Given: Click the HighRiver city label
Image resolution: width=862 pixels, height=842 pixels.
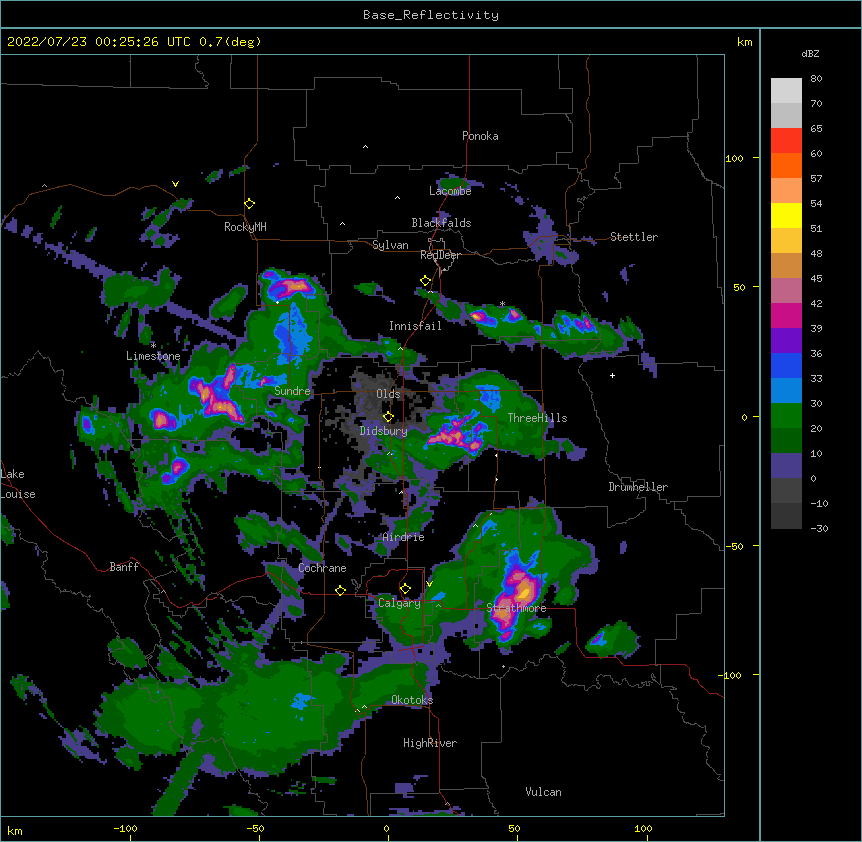Looking at the screenshot, I should 430,743.
